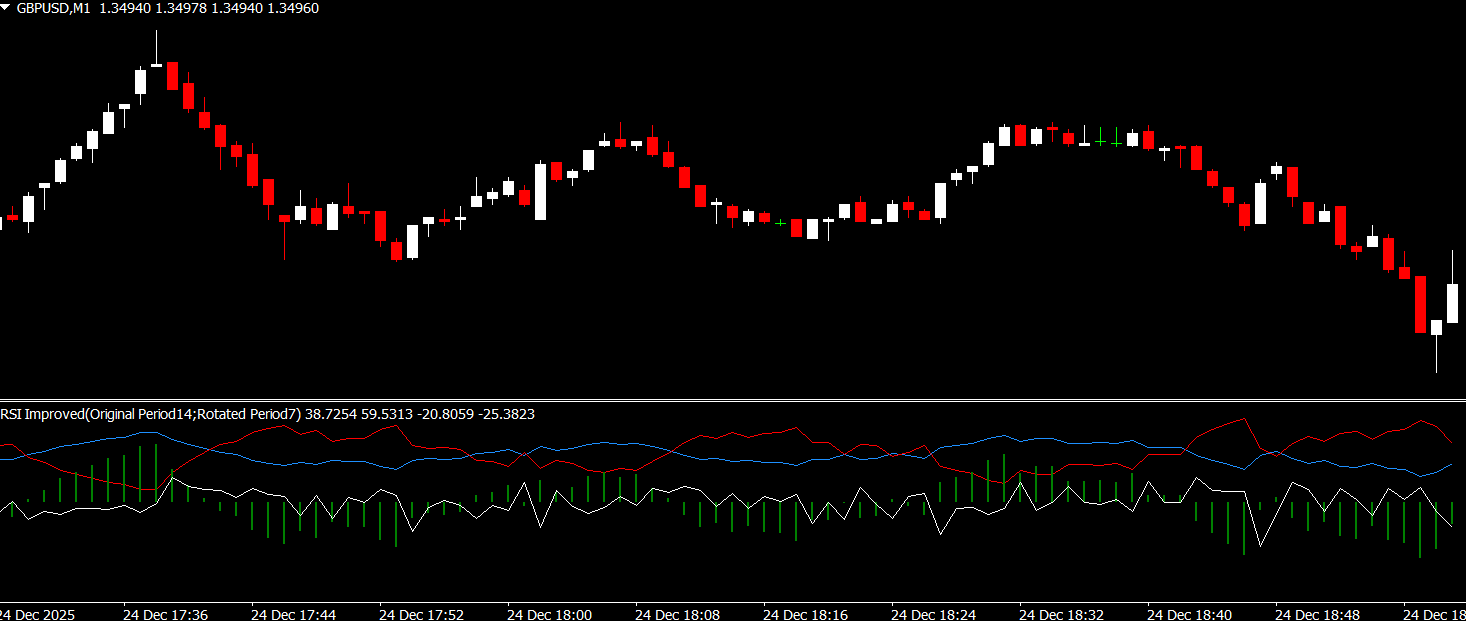
Task: Click the 24 Dec 18:24 time label
Action: point(933,614)
